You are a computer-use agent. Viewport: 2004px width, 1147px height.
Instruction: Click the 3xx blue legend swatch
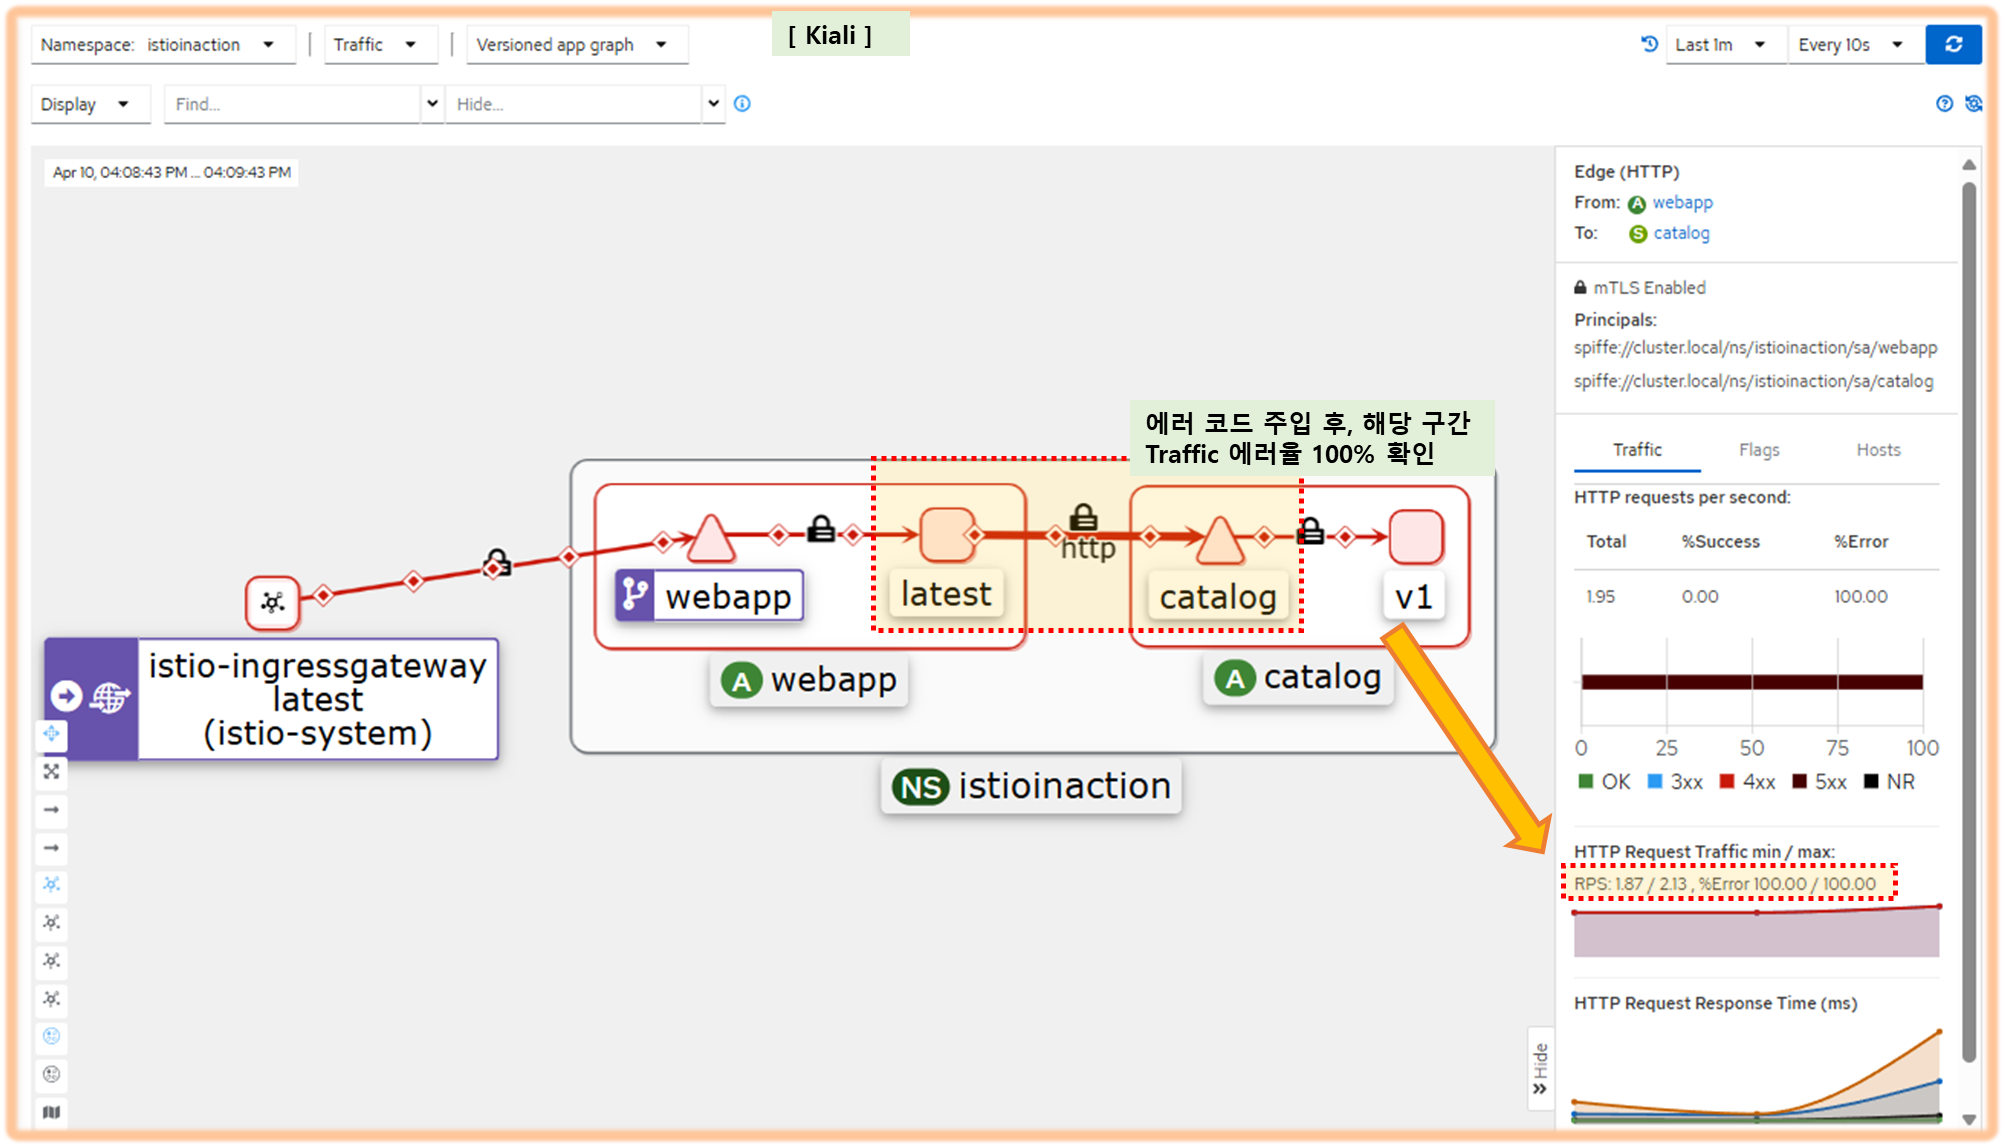[1654, 781]
